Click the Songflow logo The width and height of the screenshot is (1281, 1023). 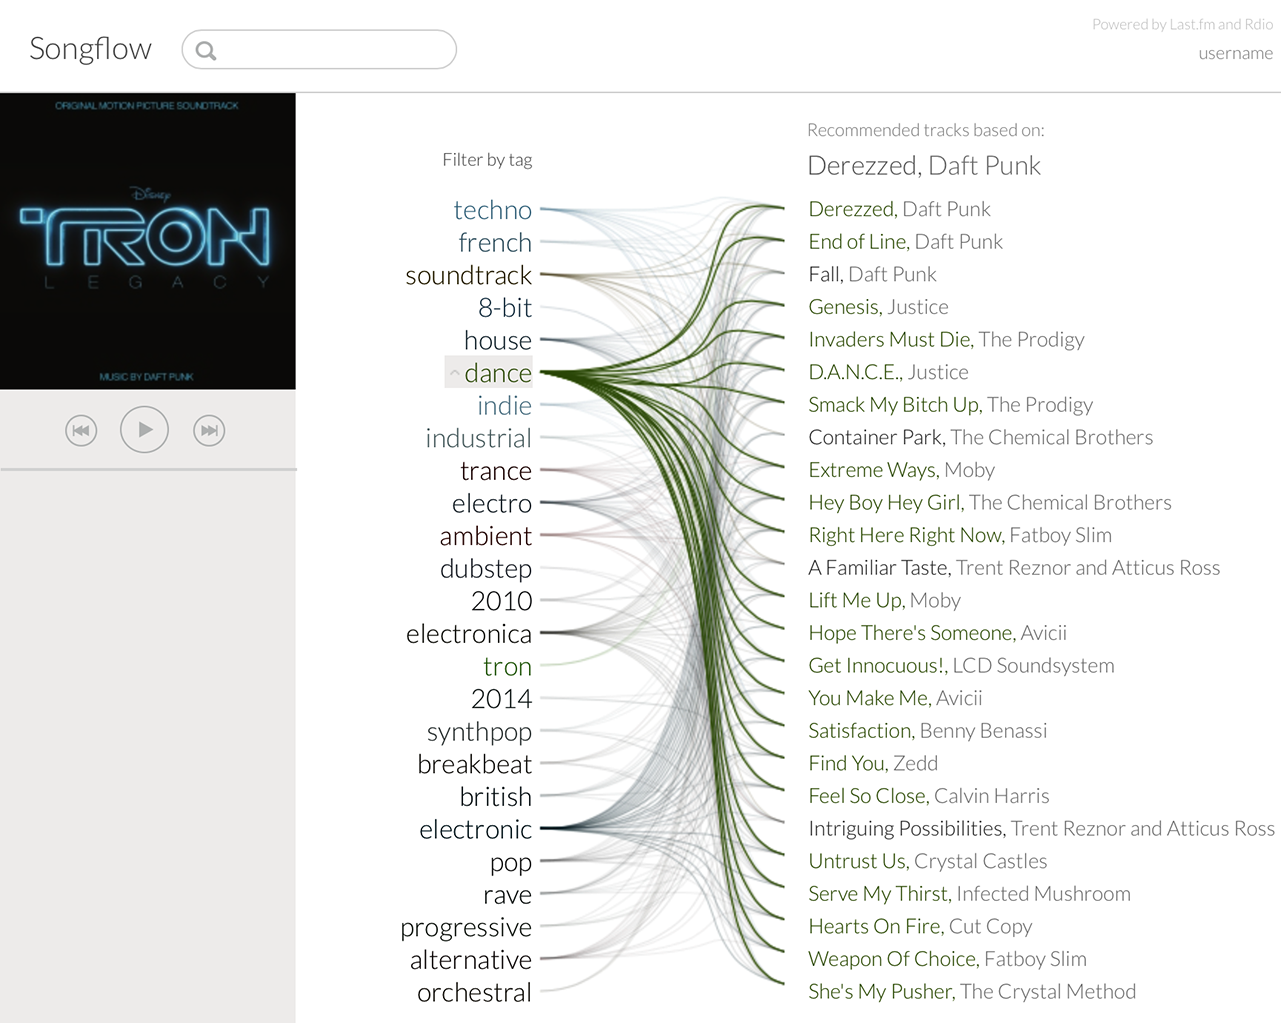[90, 49]
